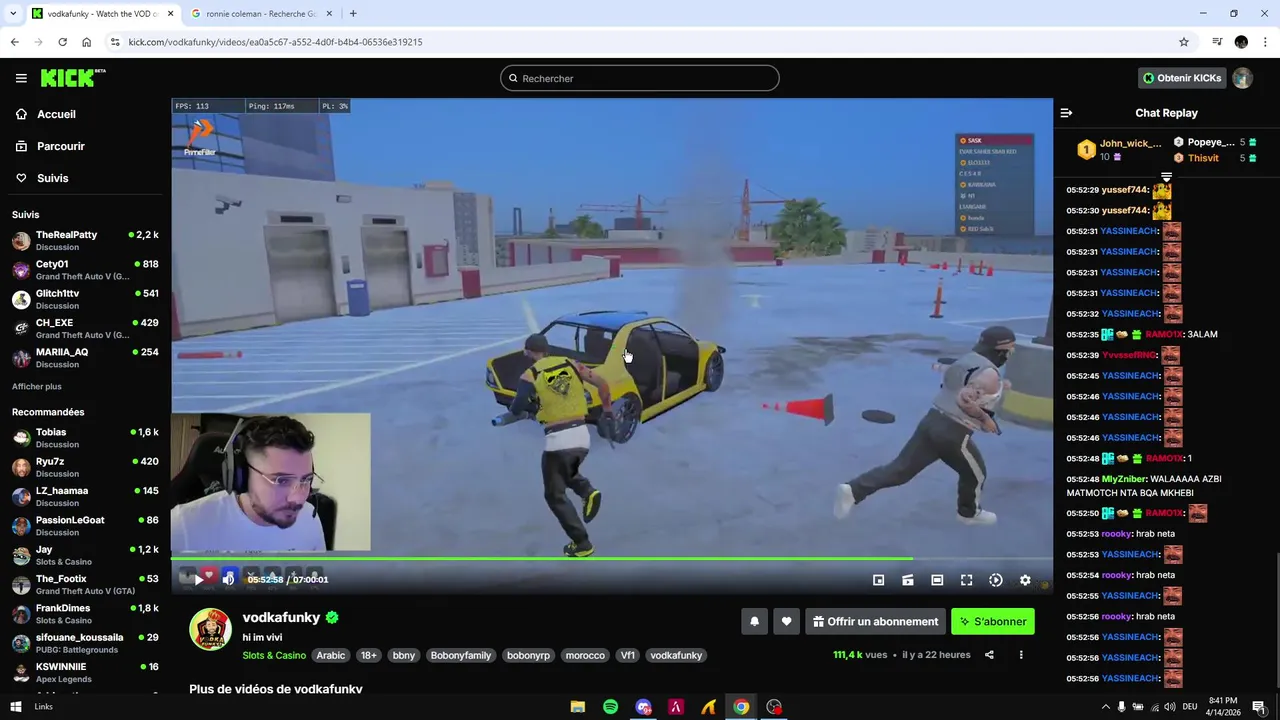This screenshot has height=720, width=1280.
Task: Mute the video player volume
Action: point(229,579)
